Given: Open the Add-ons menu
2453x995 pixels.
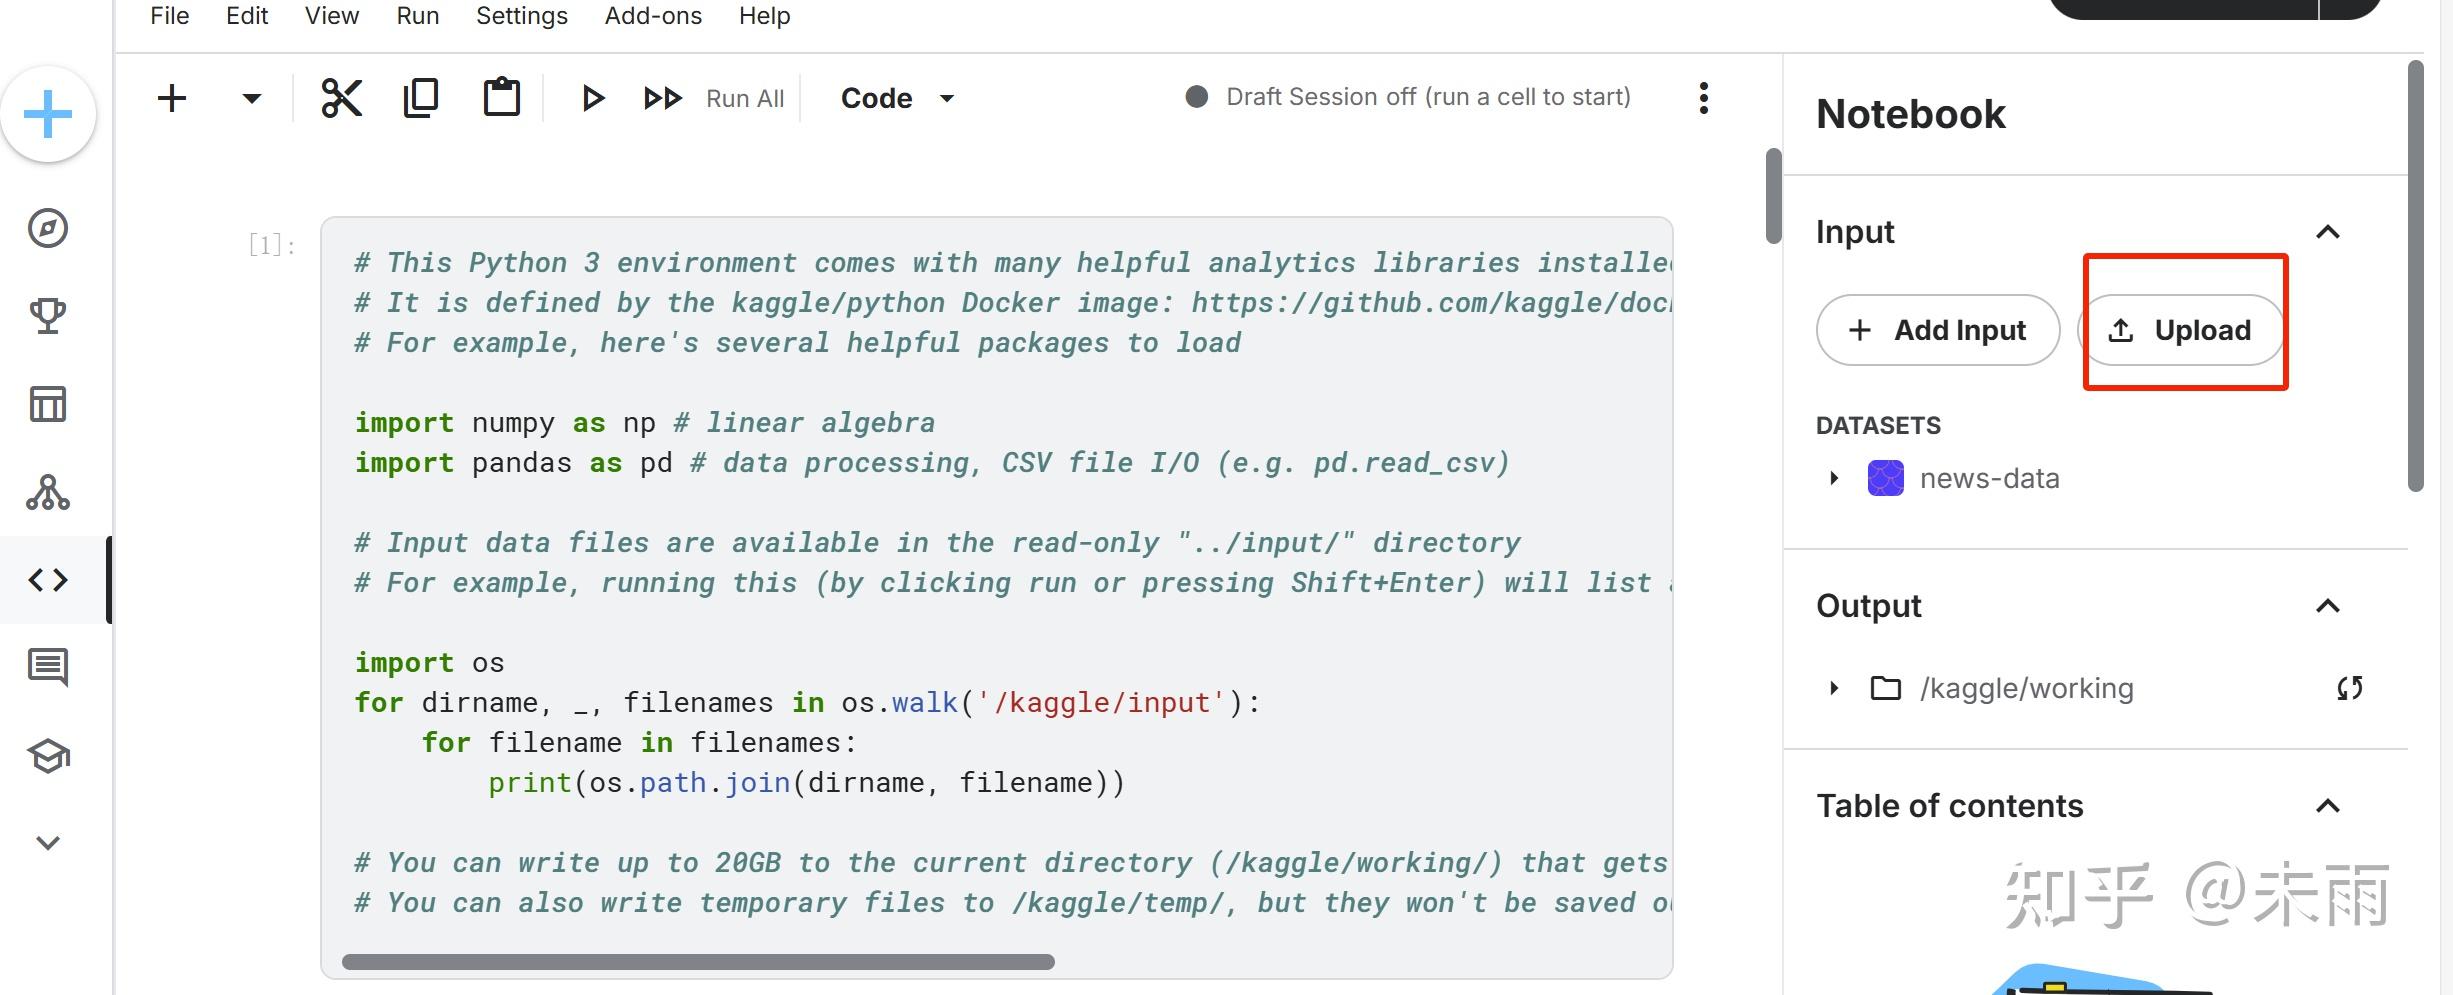Looking at the screenshot, I should point(652,15).
